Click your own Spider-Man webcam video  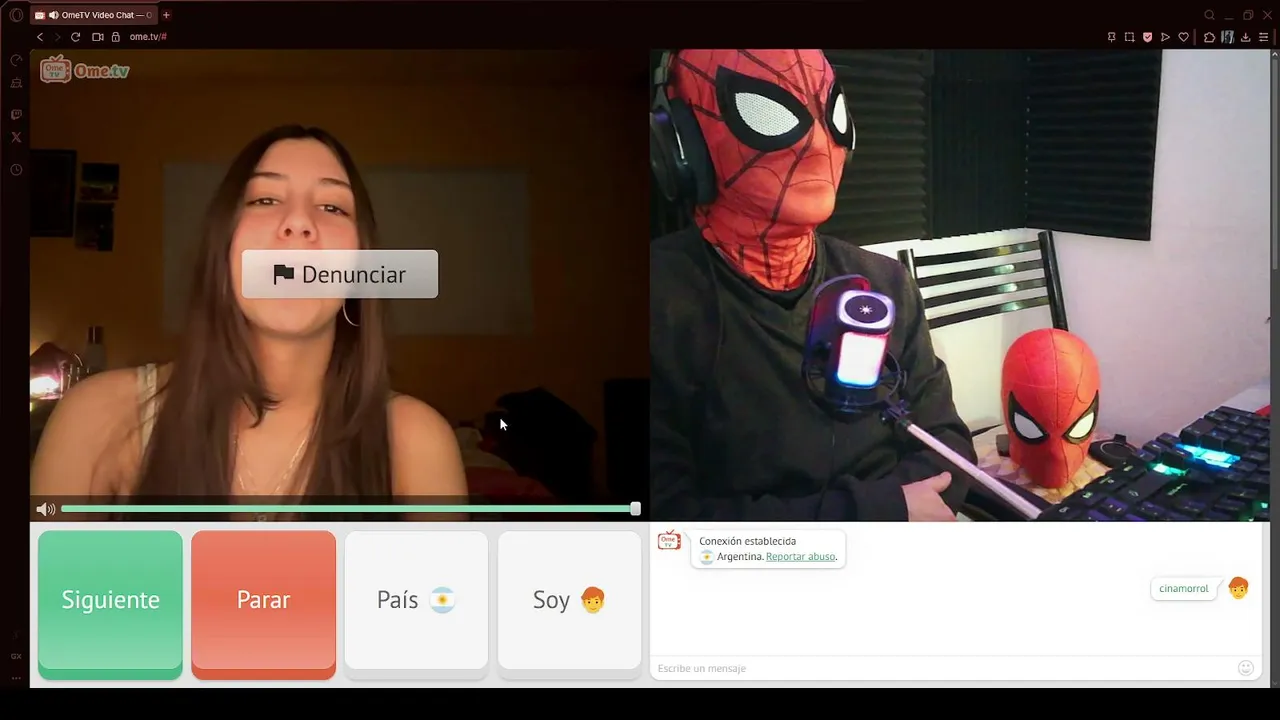coord(960,285)
